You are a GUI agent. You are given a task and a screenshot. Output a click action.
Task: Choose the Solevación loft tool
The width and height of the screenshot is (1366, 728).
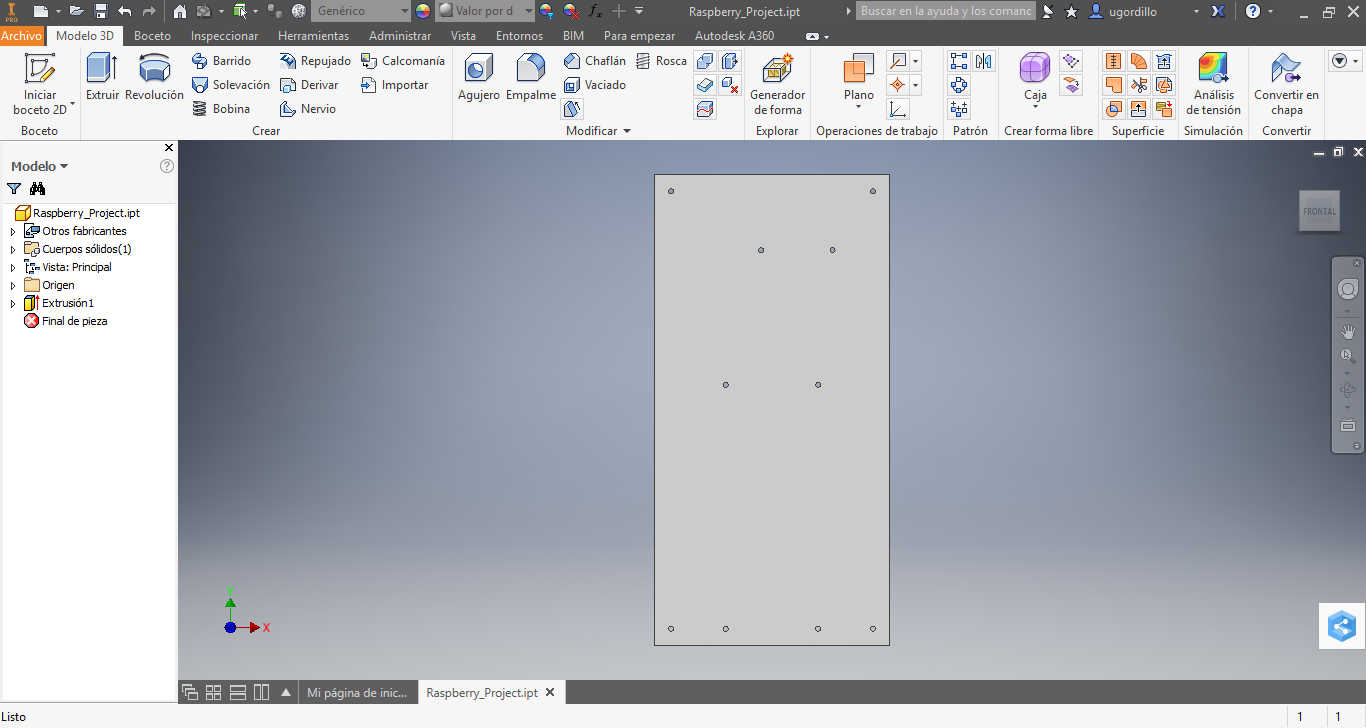(230, 85)
